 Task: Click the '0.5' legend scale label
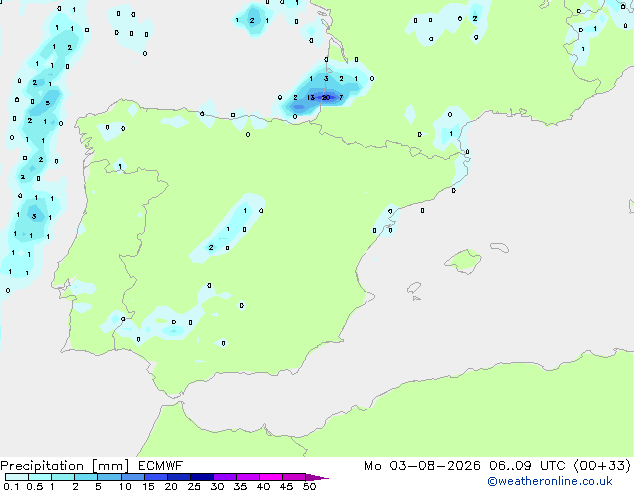point(34,486)
